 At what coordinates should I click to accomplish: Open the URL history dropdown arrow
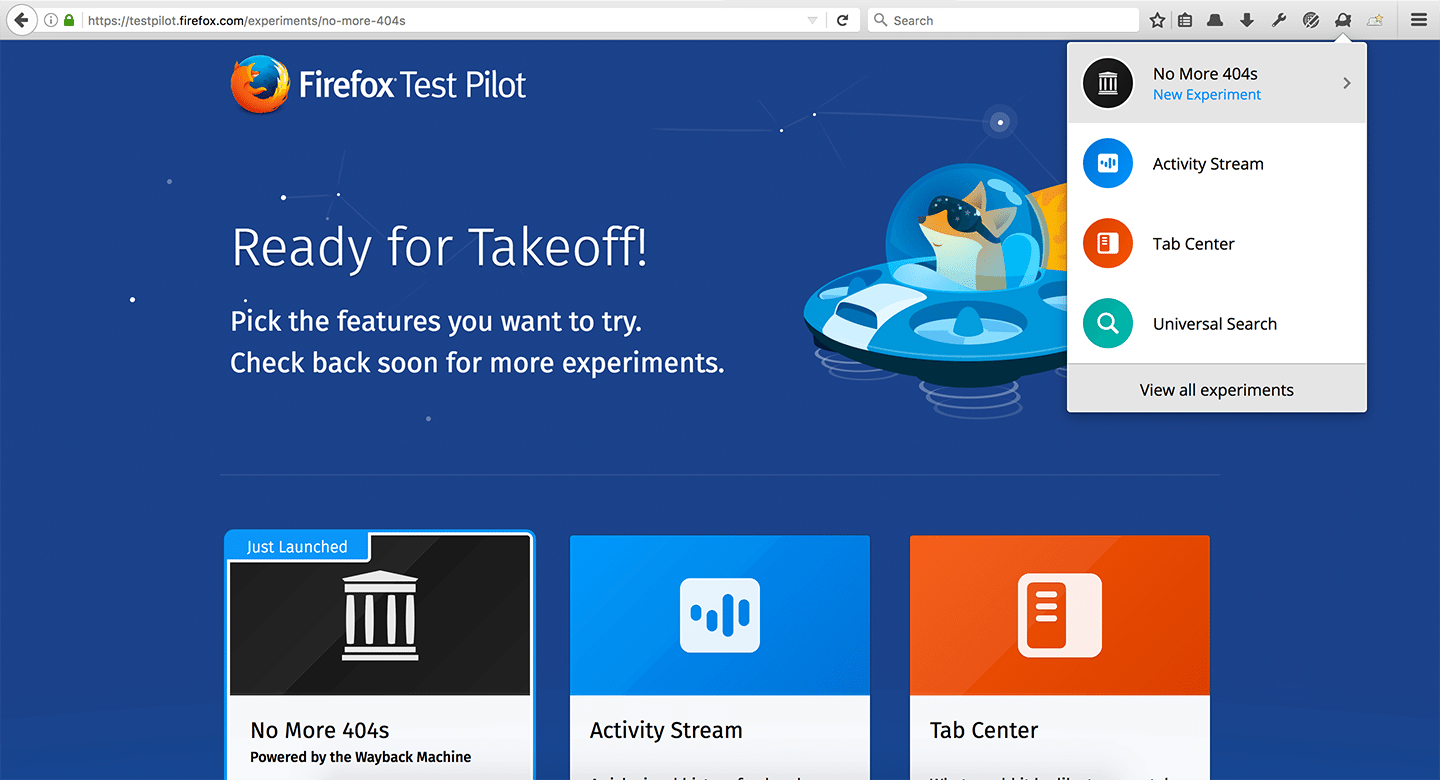point(813,20)
